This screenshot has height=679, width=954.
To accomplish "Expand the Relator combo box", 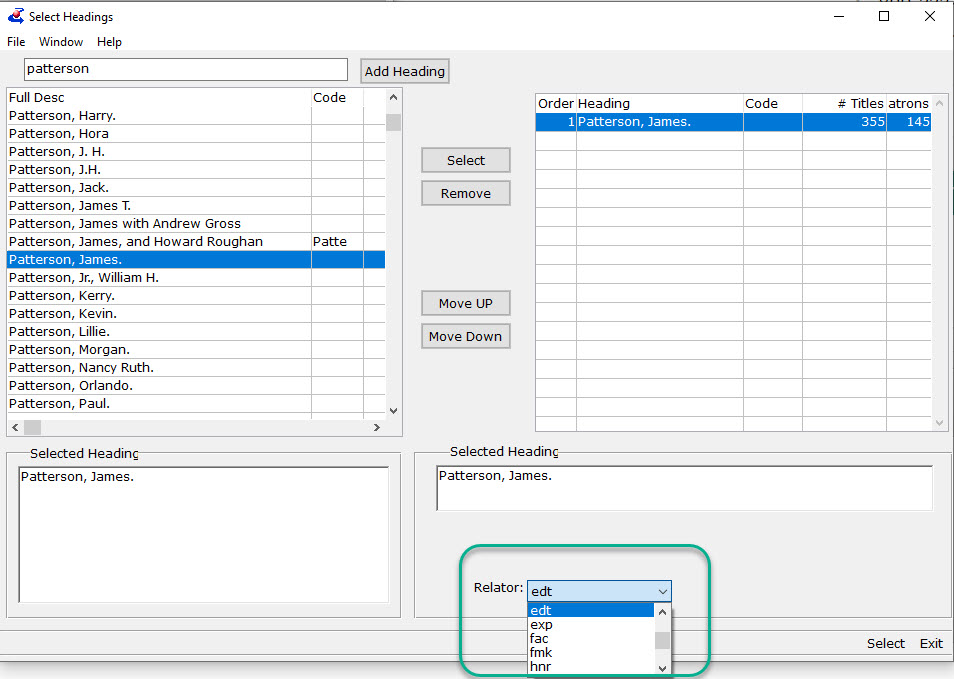I will pos(662,591).
